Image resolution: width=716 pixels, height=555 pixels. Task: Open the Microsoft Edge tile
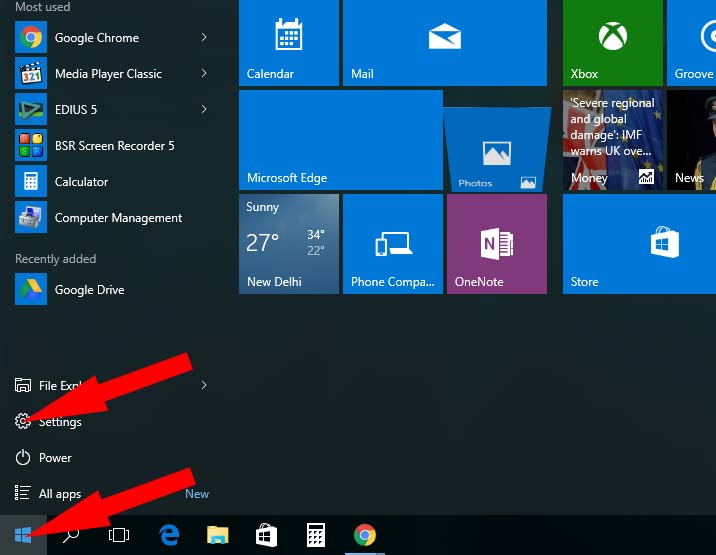341,140
